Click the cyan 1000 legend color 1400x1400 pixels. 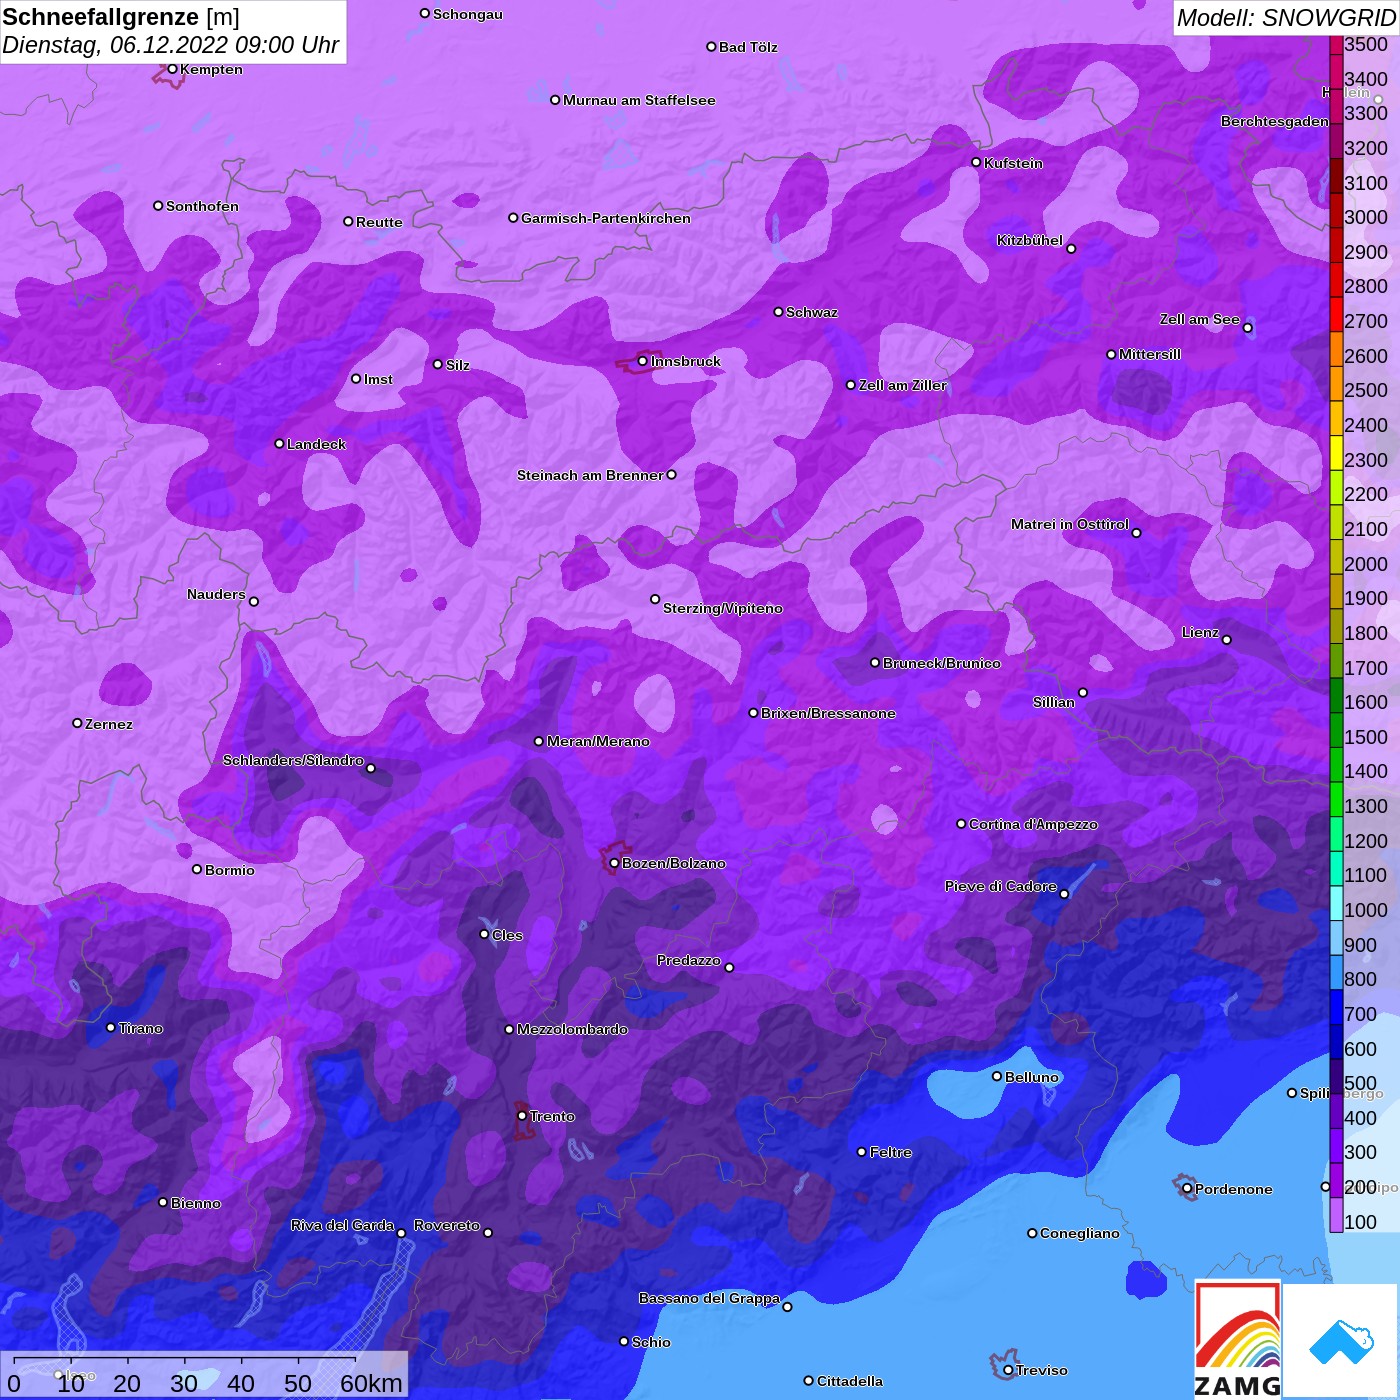coord(1336,902)
